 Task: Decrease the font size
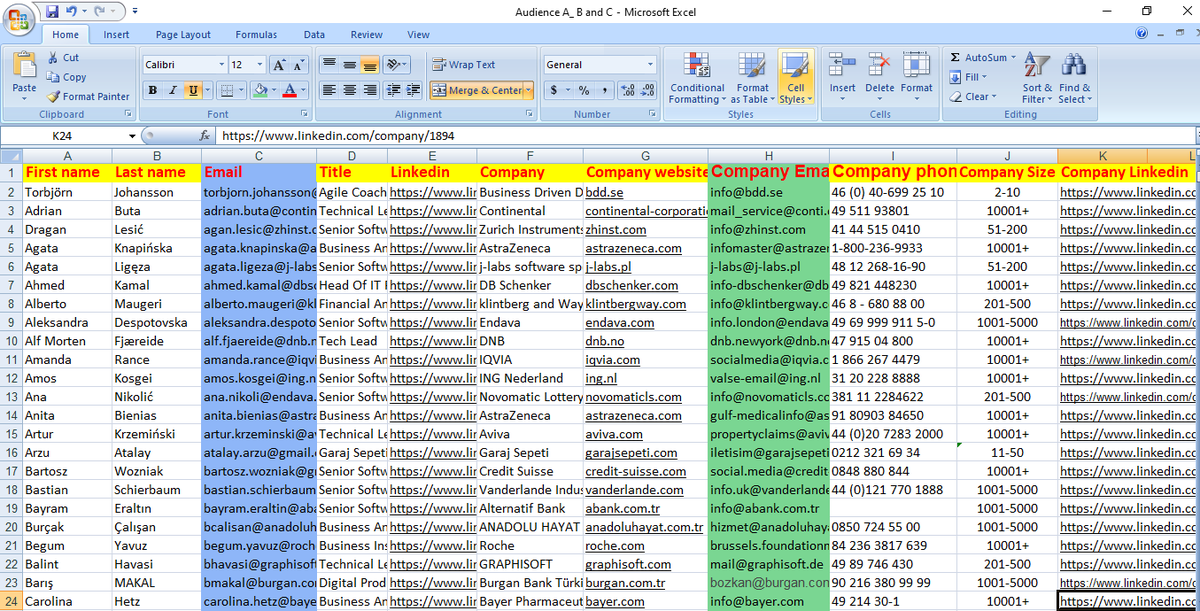[x=298, y=64]
